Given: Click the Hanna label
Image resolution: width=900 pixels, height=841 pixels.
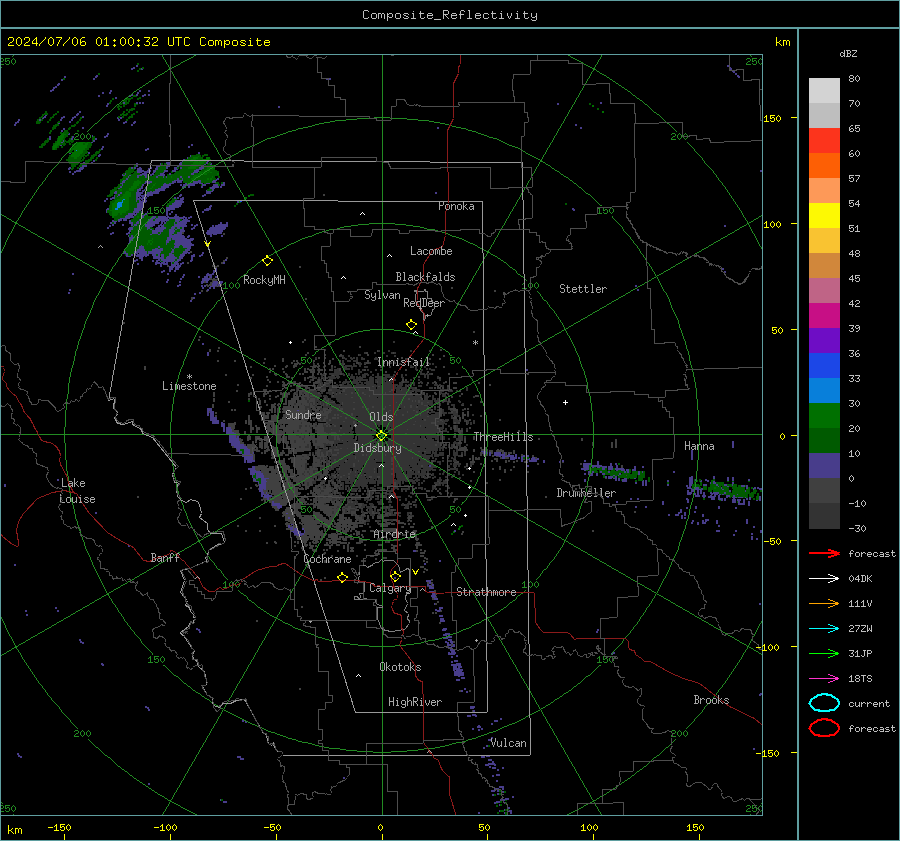Looking at the screenshot, I should 699,446.
